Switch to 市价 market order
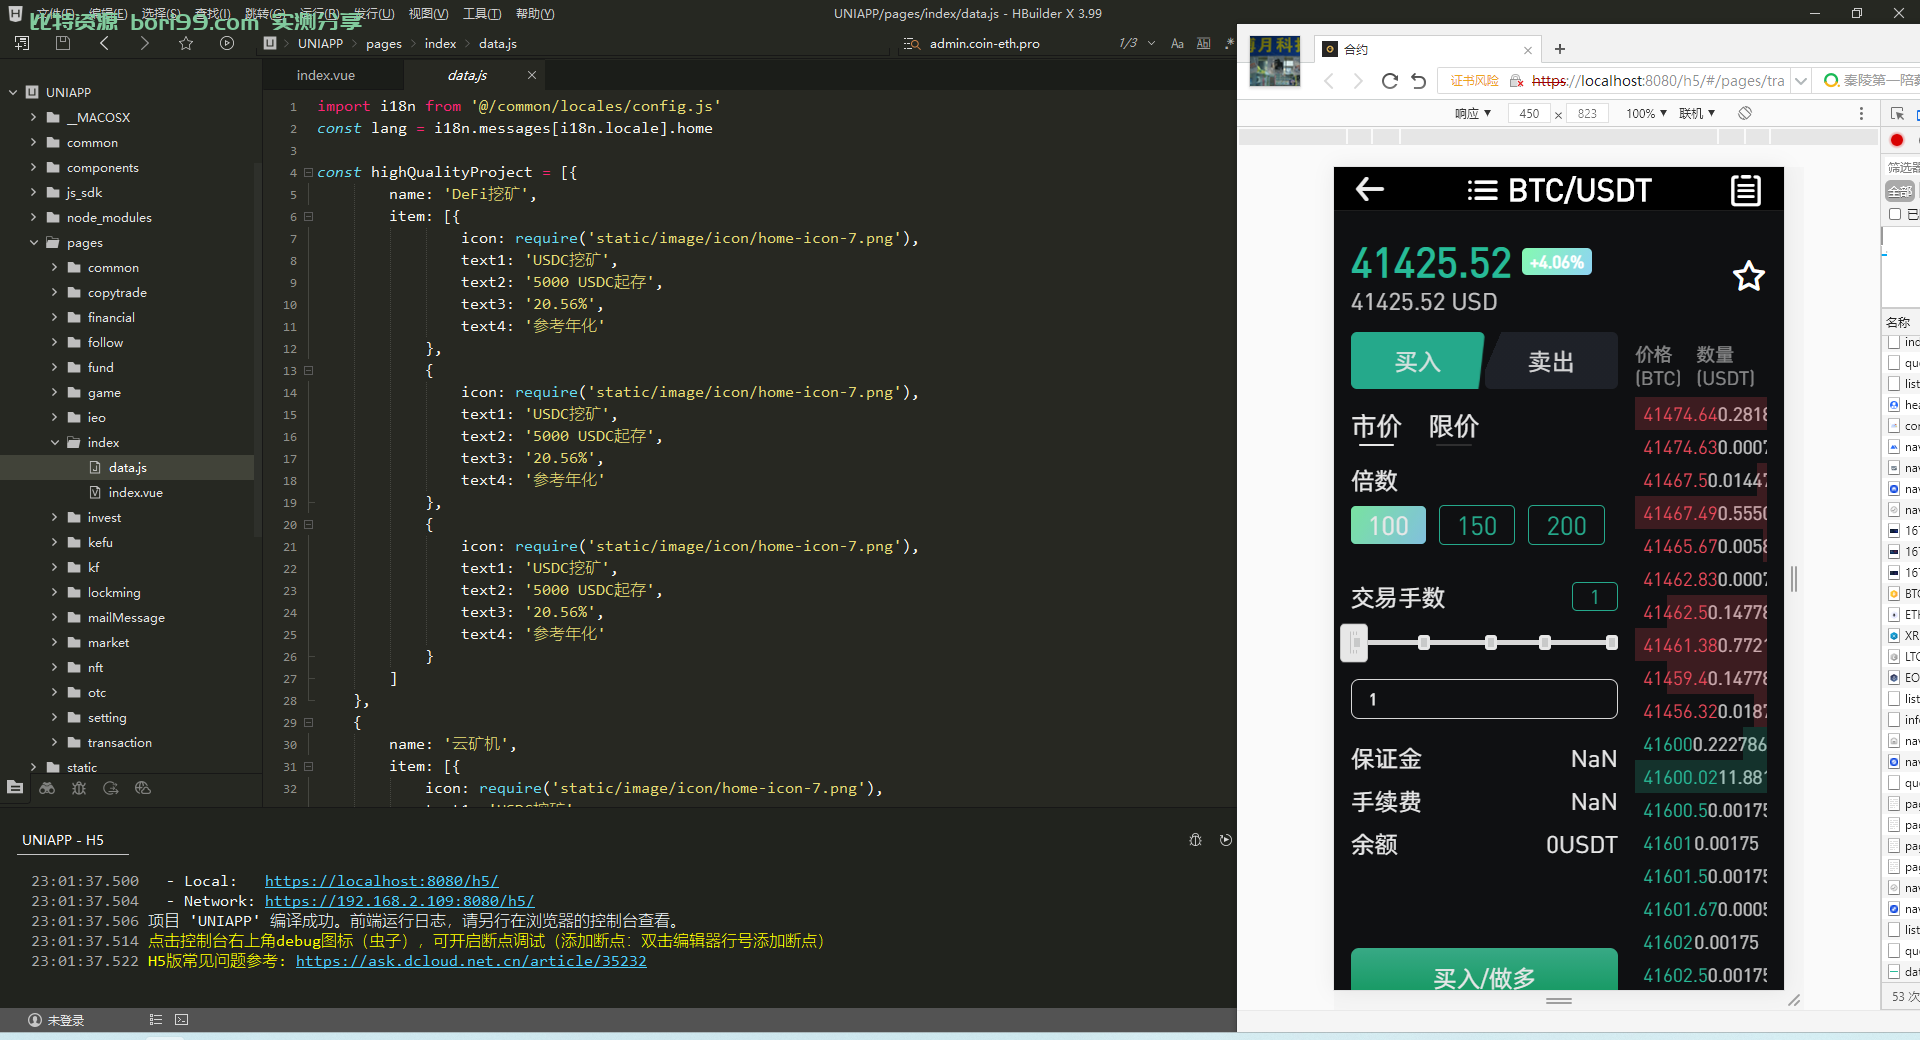The width and height of the screenshot is (1920, 1040). tap(1376, 427)
